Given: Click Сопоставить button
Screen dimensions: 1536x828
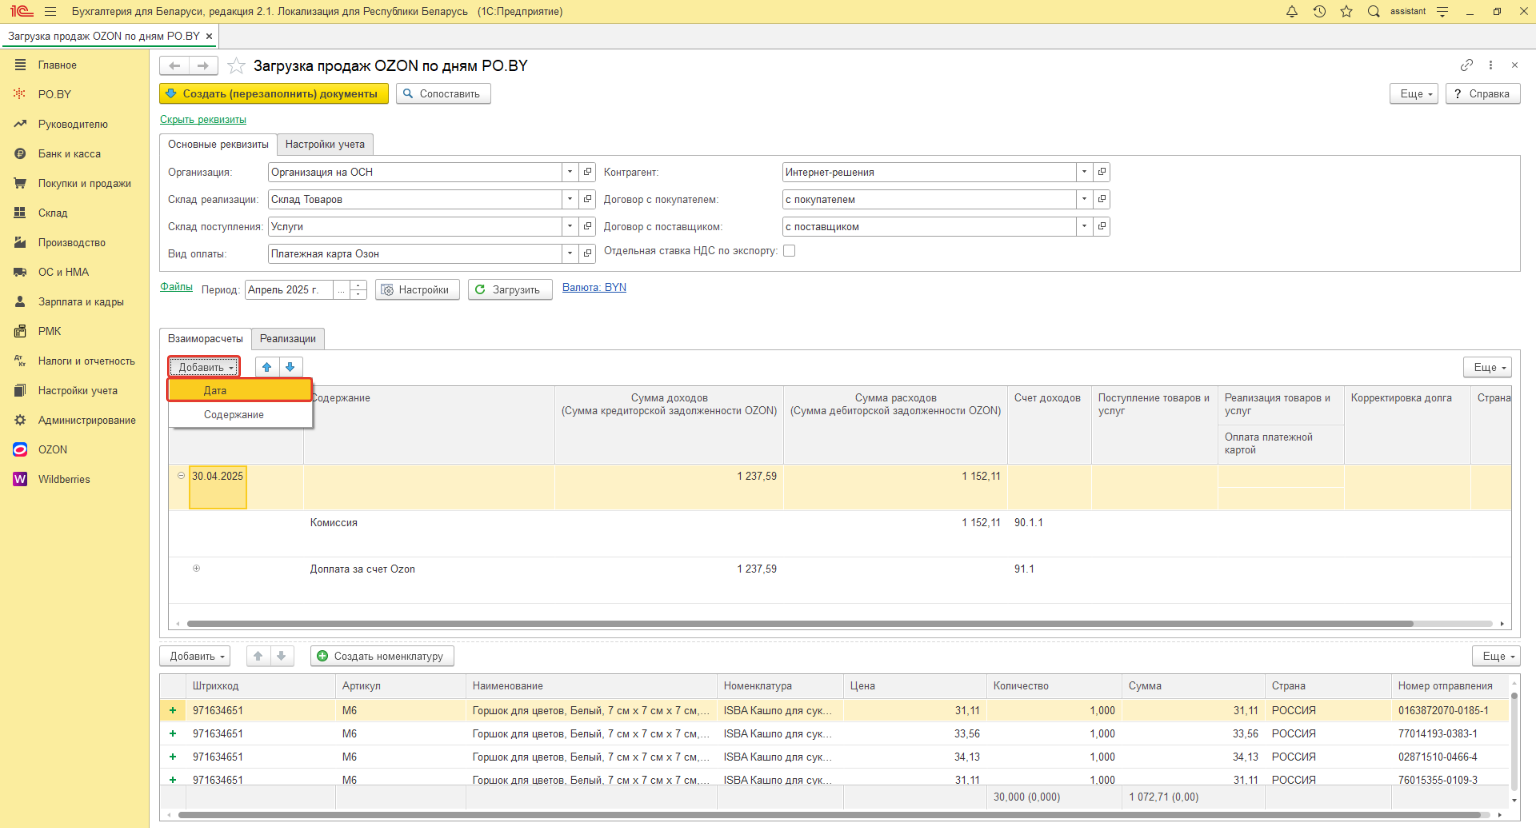Looking at the screenshot, I should [443, 93].
